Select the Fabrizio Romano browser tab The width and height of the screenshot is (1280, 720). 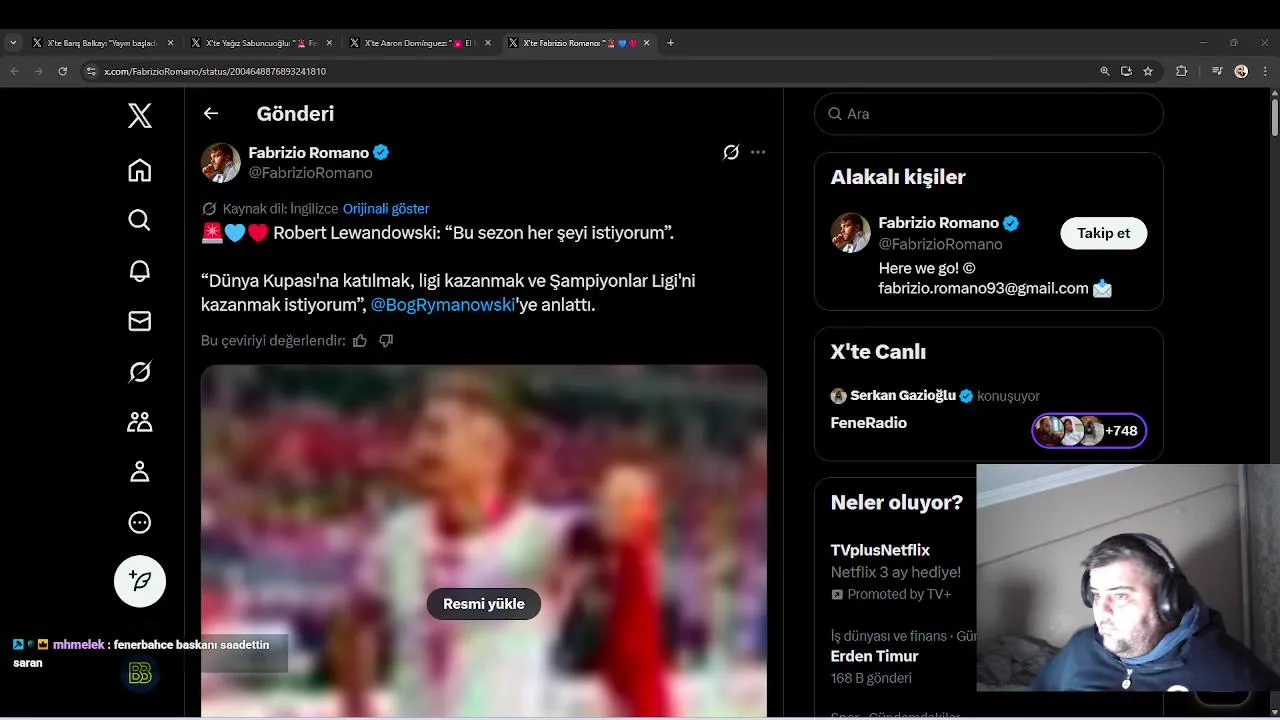click(x=578, y=43)
